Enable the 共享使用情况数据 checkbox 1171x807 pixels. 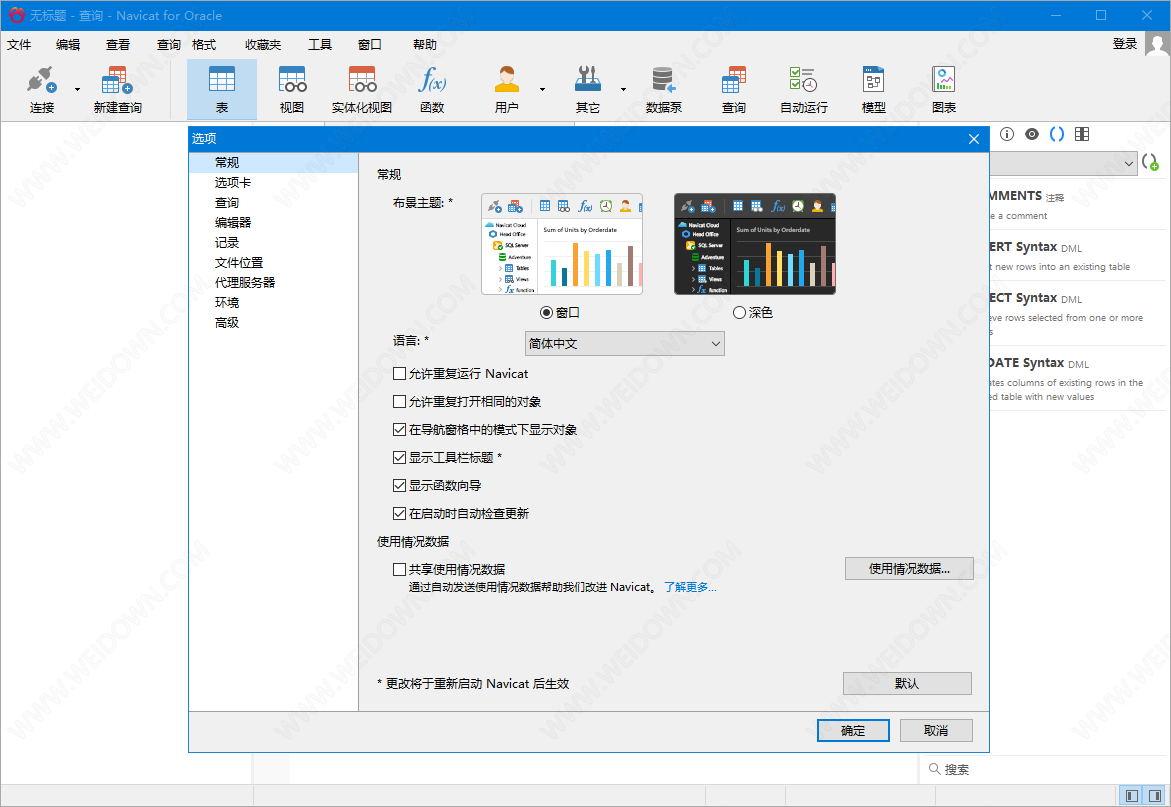(x=400, y=570)
